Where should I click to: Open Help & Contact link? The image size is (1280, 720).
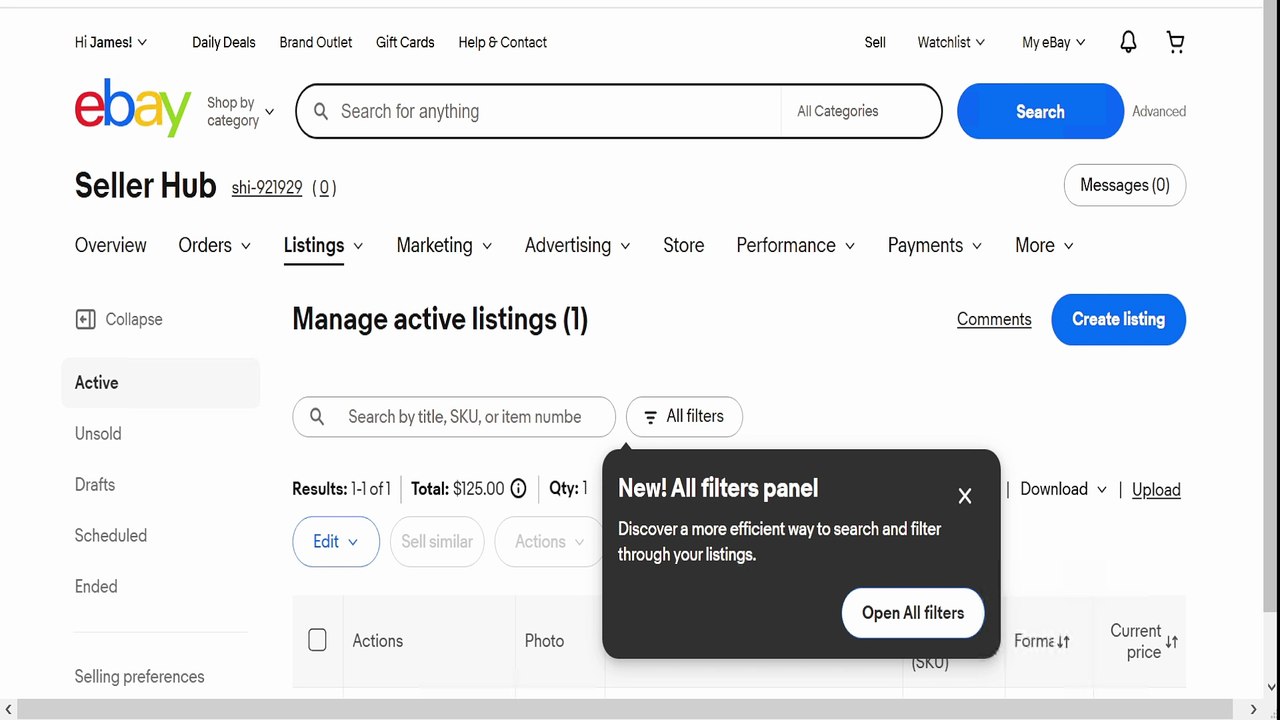tap(502, 42)
